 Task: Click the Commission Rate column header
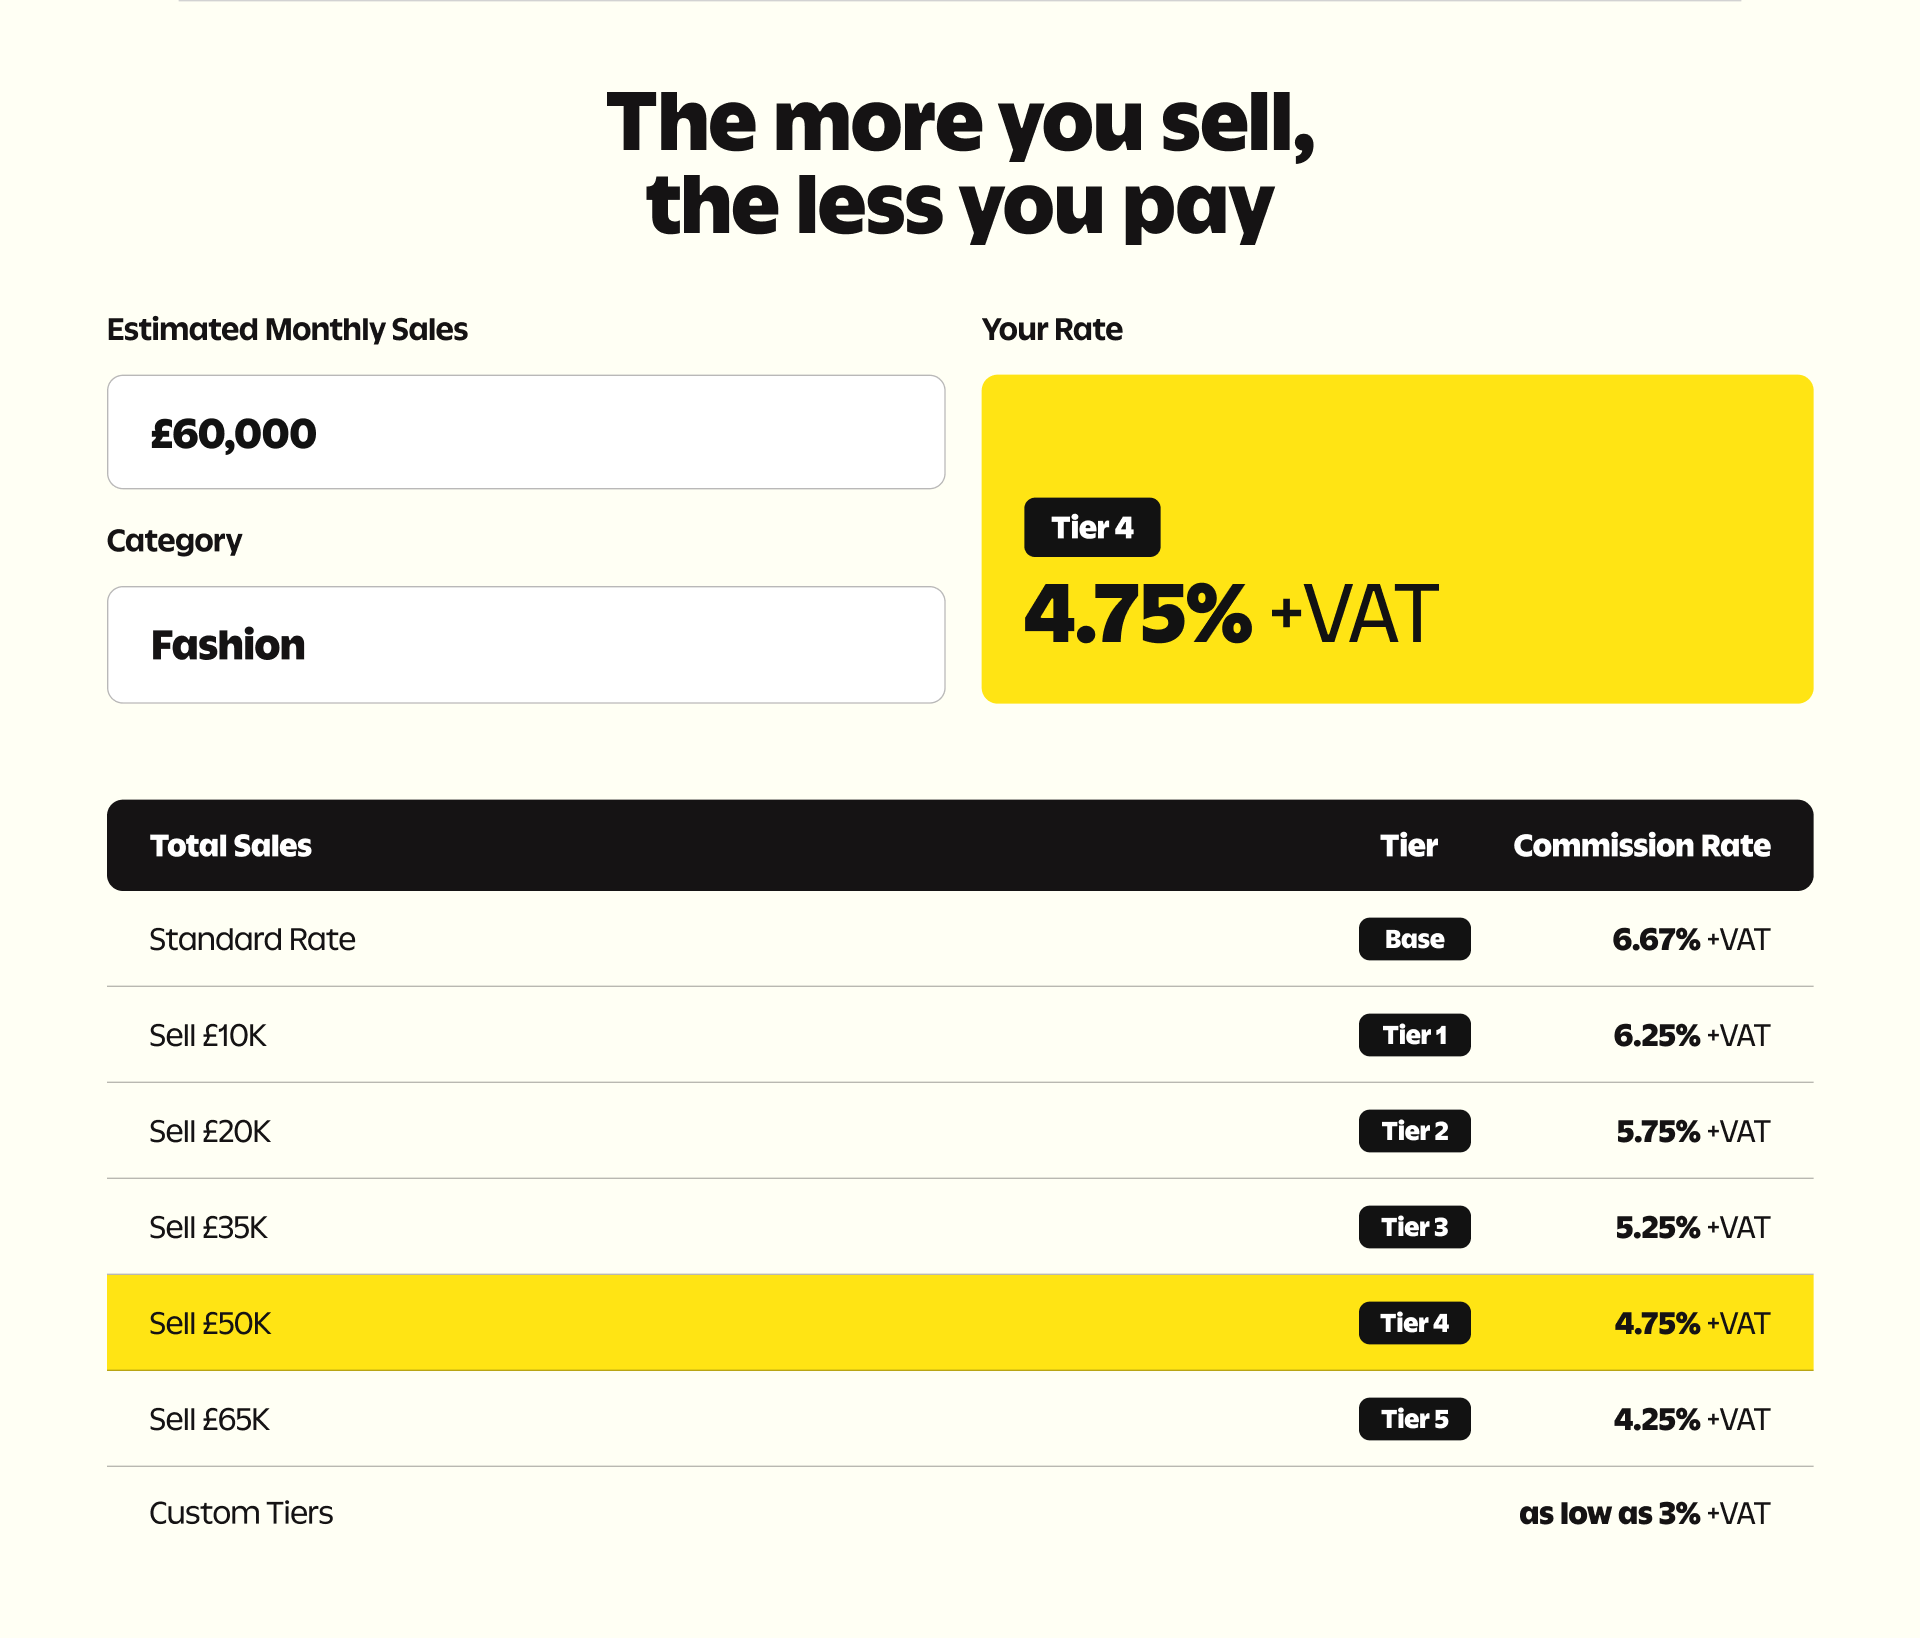[x=1641, y=845]
